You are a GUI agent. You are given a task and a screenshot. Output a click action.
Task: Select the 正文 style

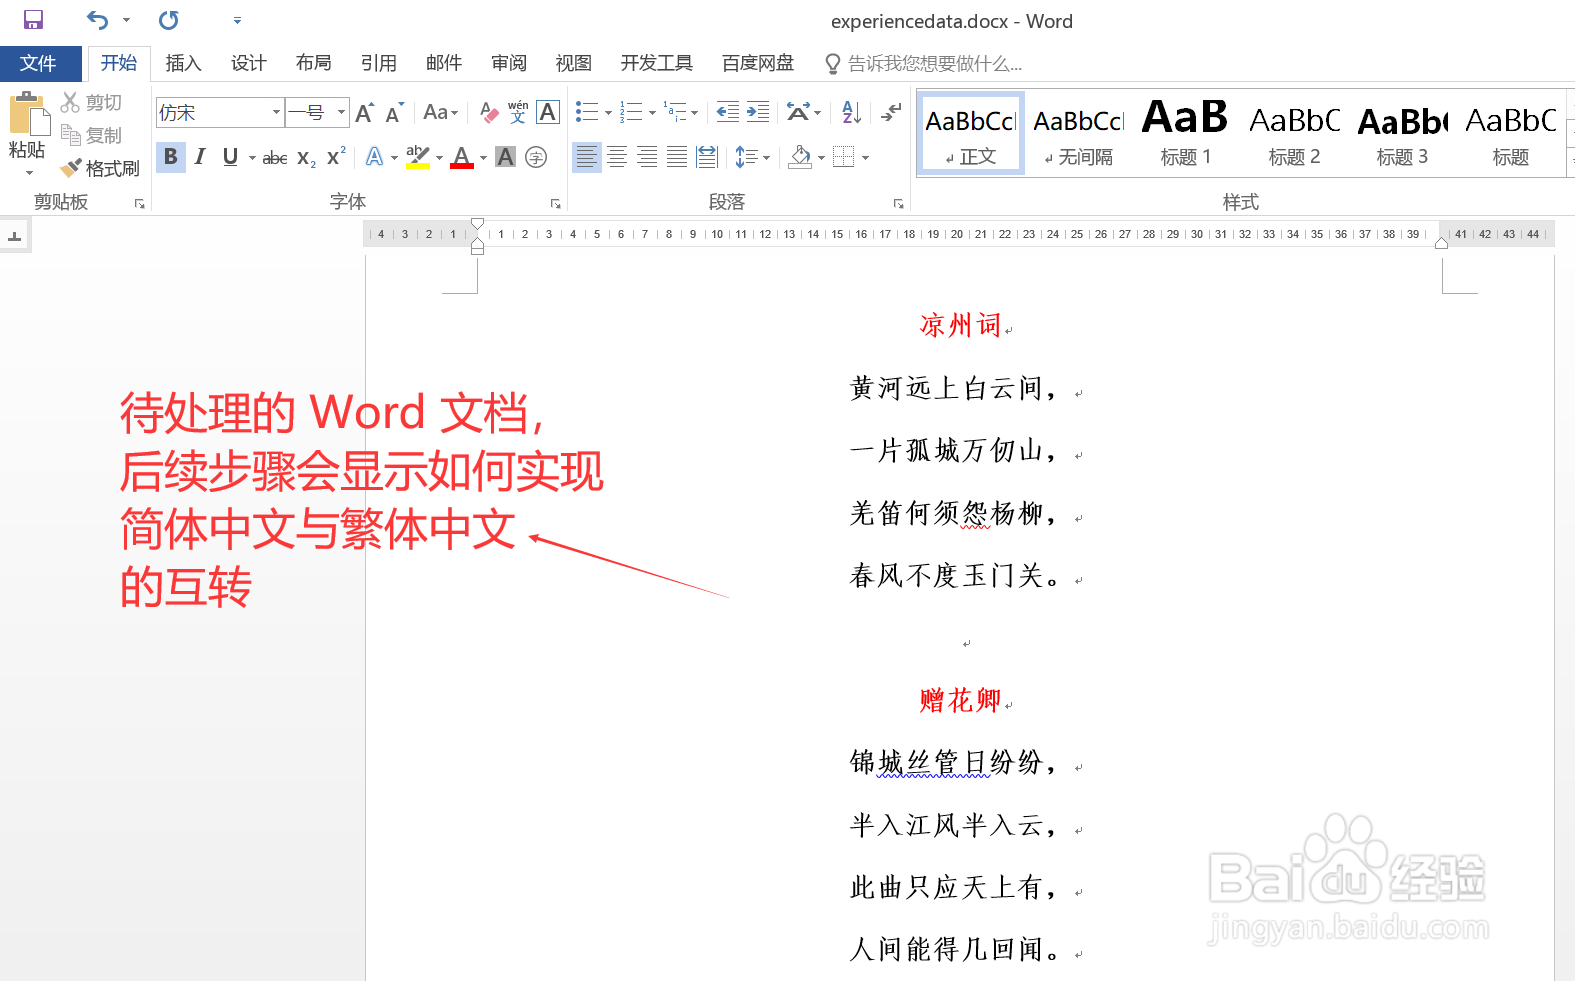971,134
